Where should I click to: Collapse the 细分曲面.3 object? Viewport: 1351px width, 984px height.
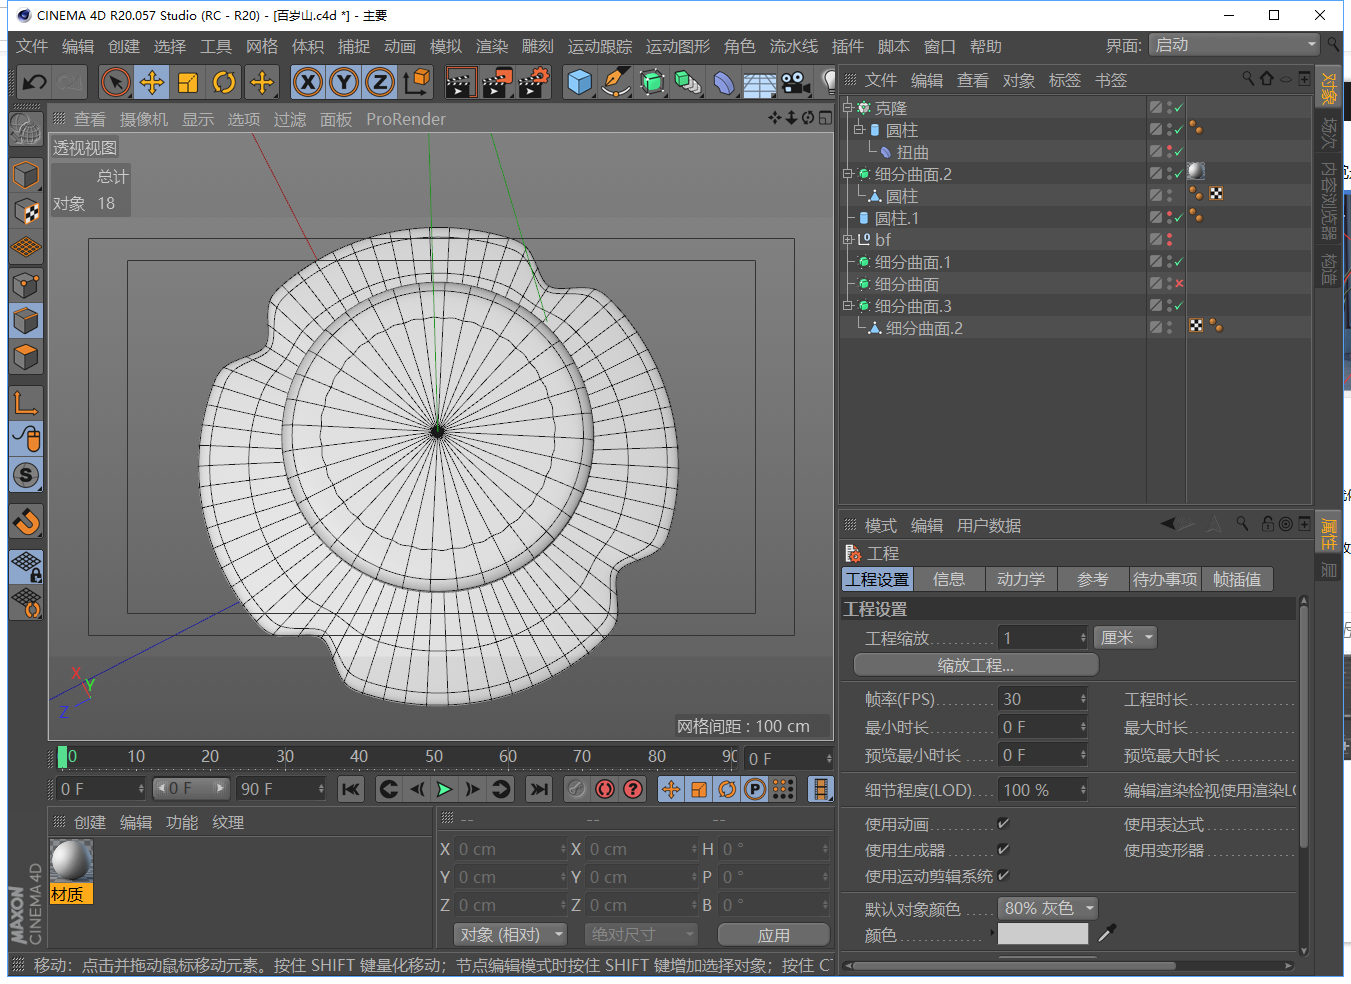(x=848, y=305)
